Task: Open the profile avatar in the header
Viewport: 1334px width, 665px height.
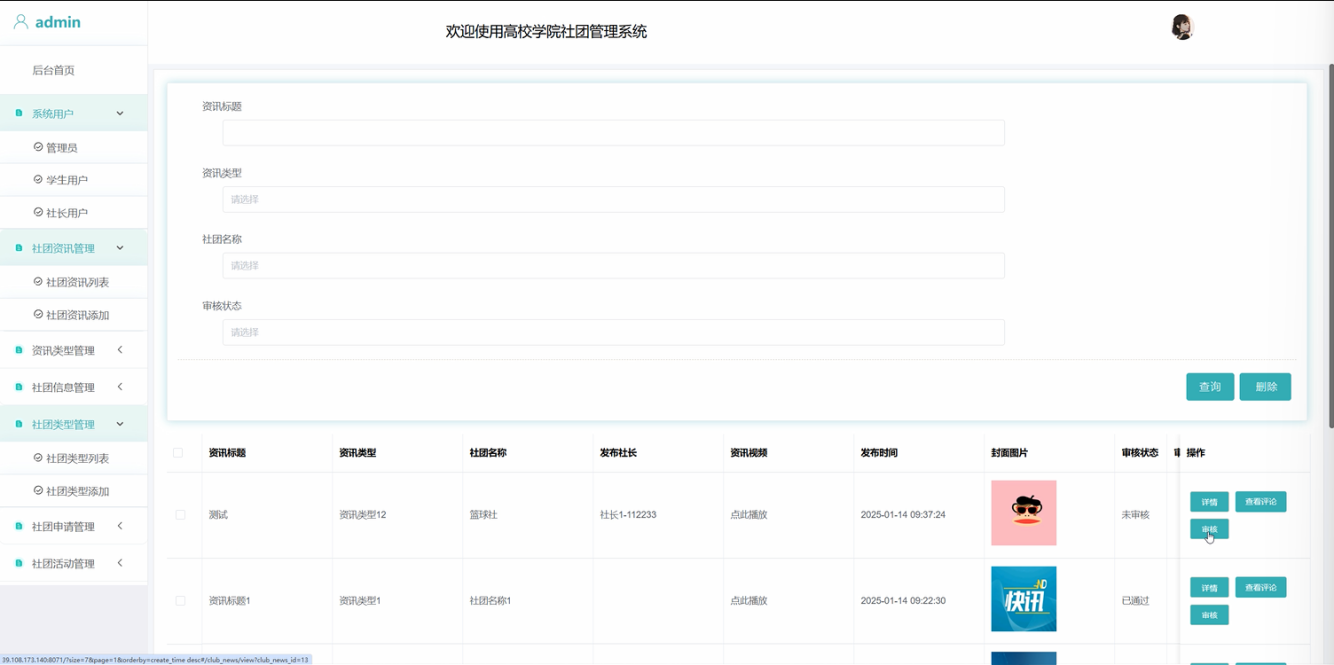Action: pyautogui.click(x=1182, y=27)
